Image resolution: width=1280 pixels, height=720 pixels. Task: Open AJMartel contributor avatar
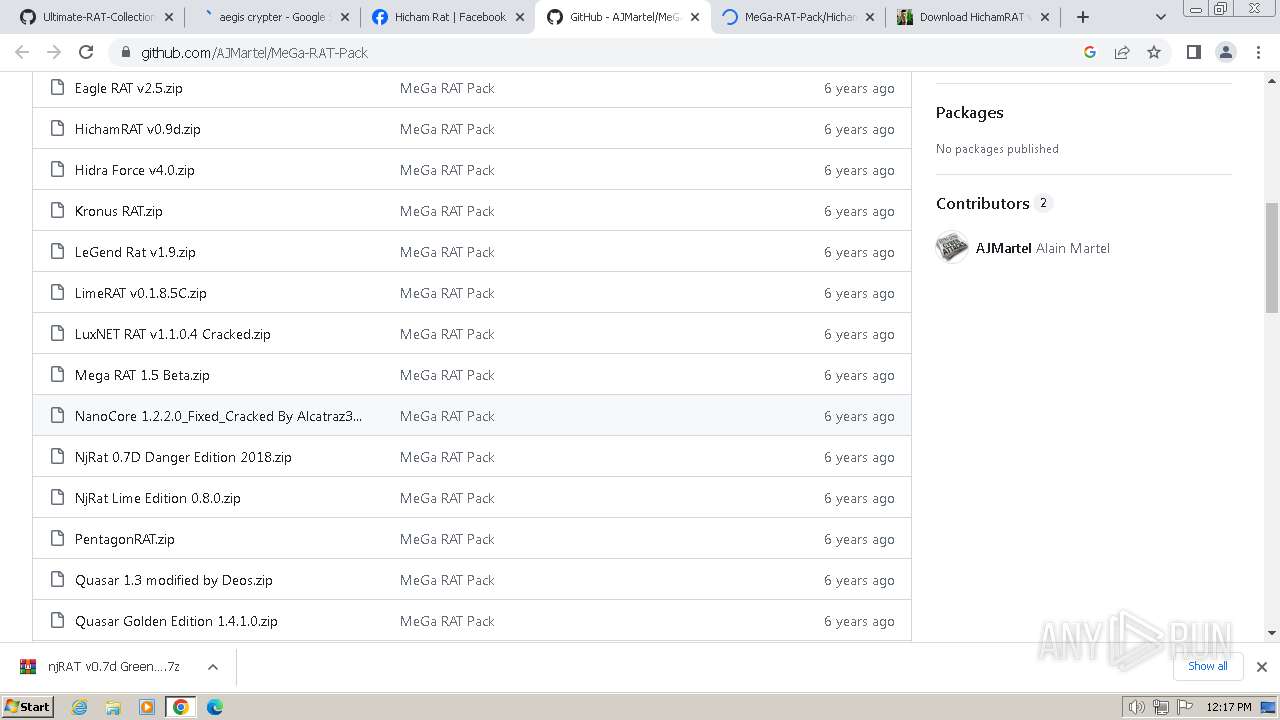pyautogui.click(x=952, y=247)
